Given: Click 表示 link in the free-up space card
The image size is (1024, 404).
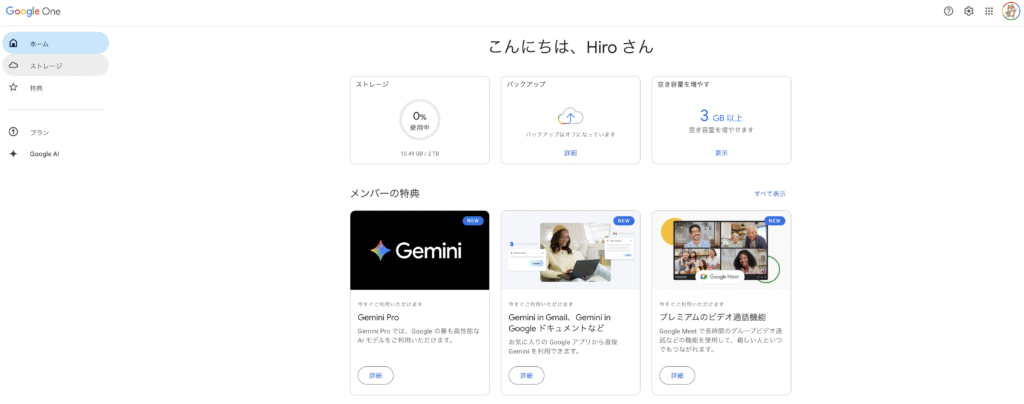Looking at the screenshot, I should point(721,153).
